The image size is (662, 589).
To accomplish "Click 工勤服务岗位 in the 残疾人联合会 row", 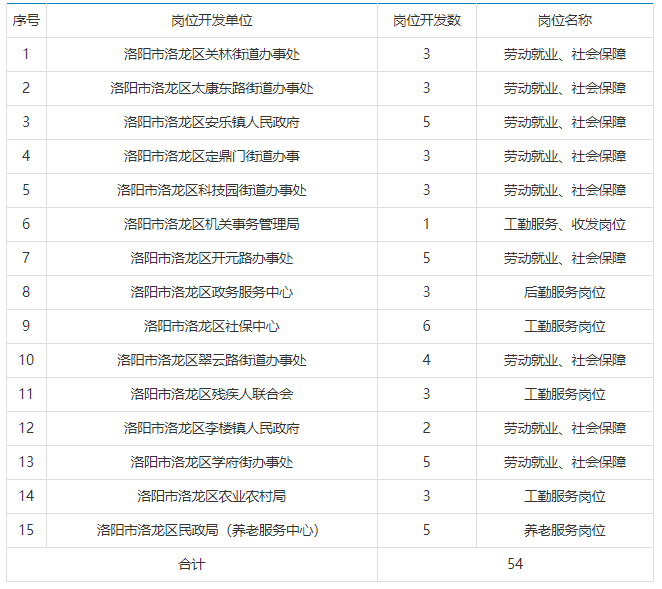I will [x=565, y=394].
